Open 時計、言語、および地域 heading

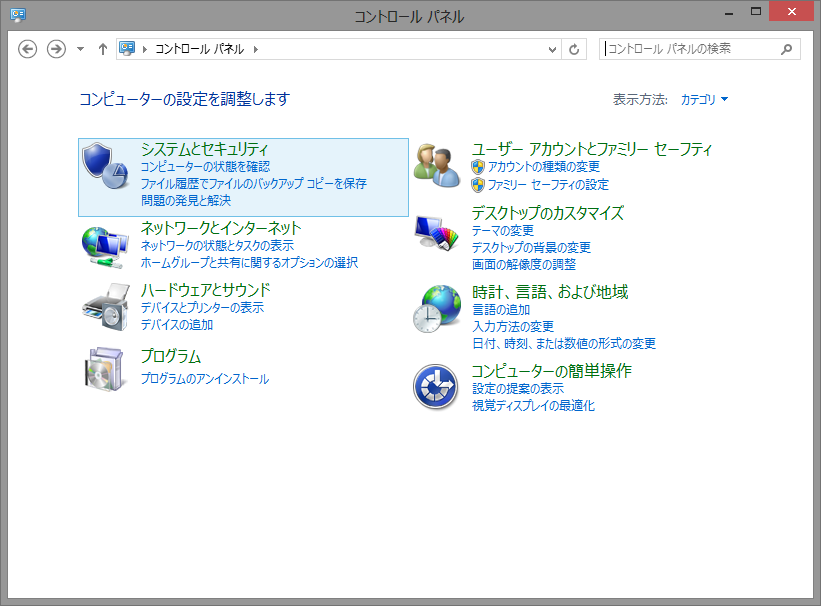pyautogui.click(x=550, y=292)
